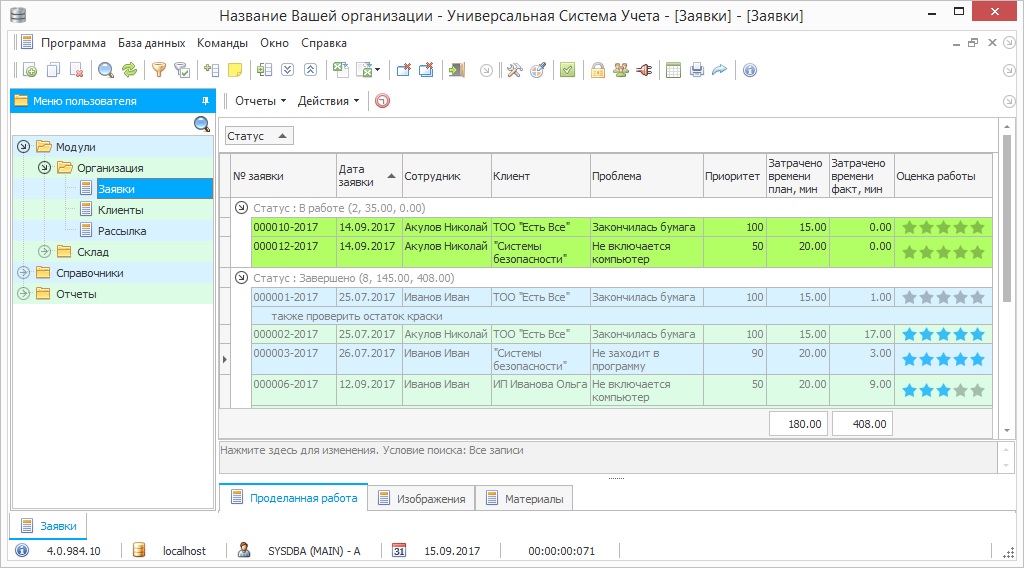Viewport: 1024px width, 568px height.
Task: Open the Действия dropdown
Action: tap(328, 101)
